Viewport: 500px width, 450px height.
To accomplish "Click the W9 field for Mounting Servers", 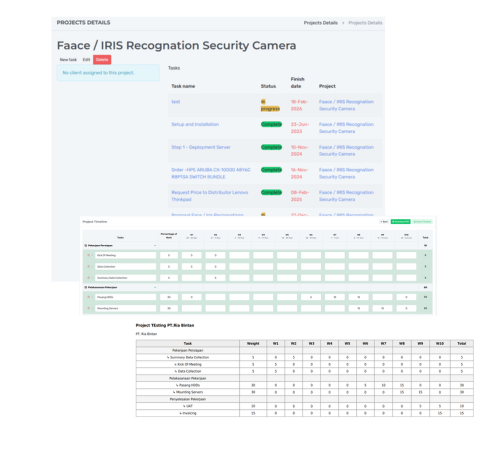I will click(382, 308).
